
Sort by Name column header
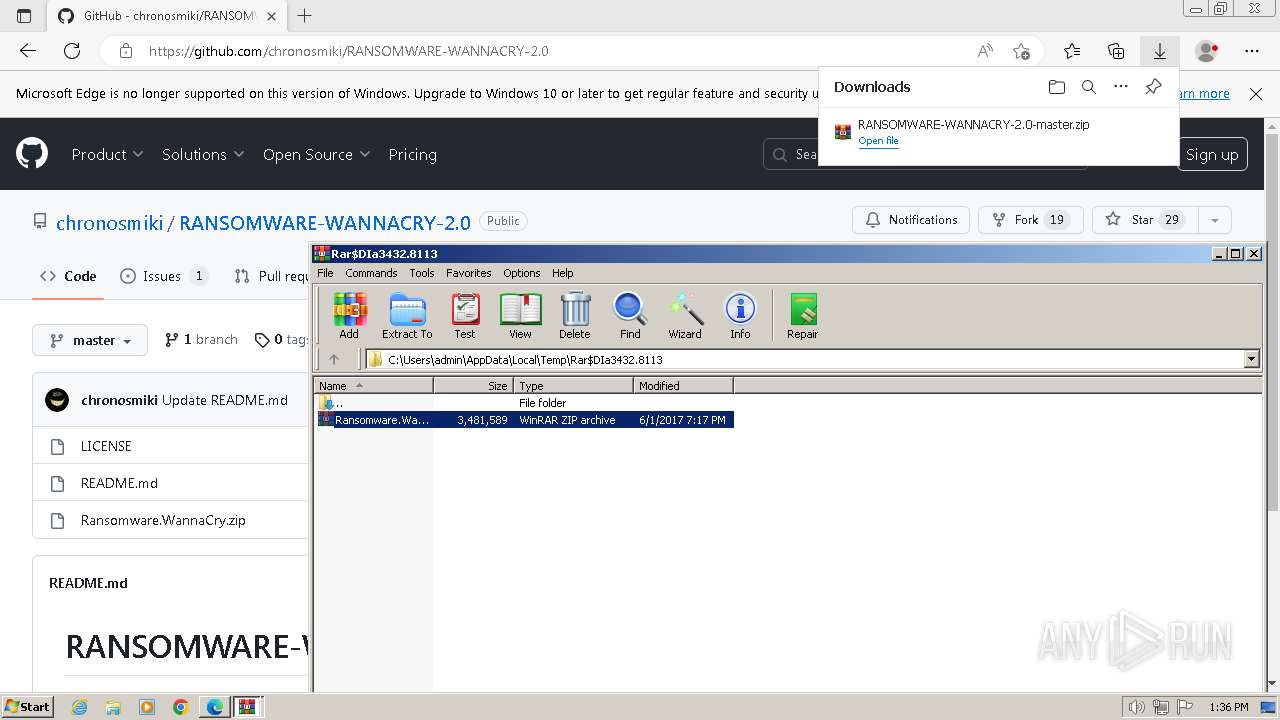click(374, 385)
